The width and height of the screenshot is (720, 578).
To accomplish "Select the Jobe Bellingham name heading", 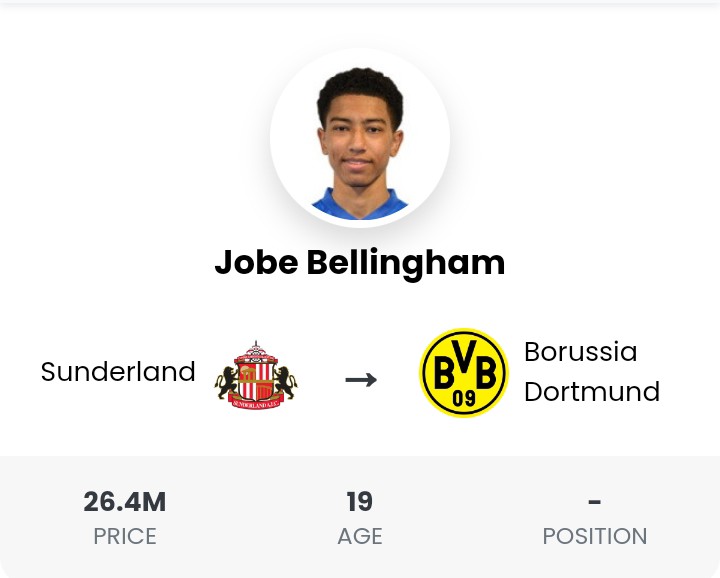I will click(x=360, y=263).
